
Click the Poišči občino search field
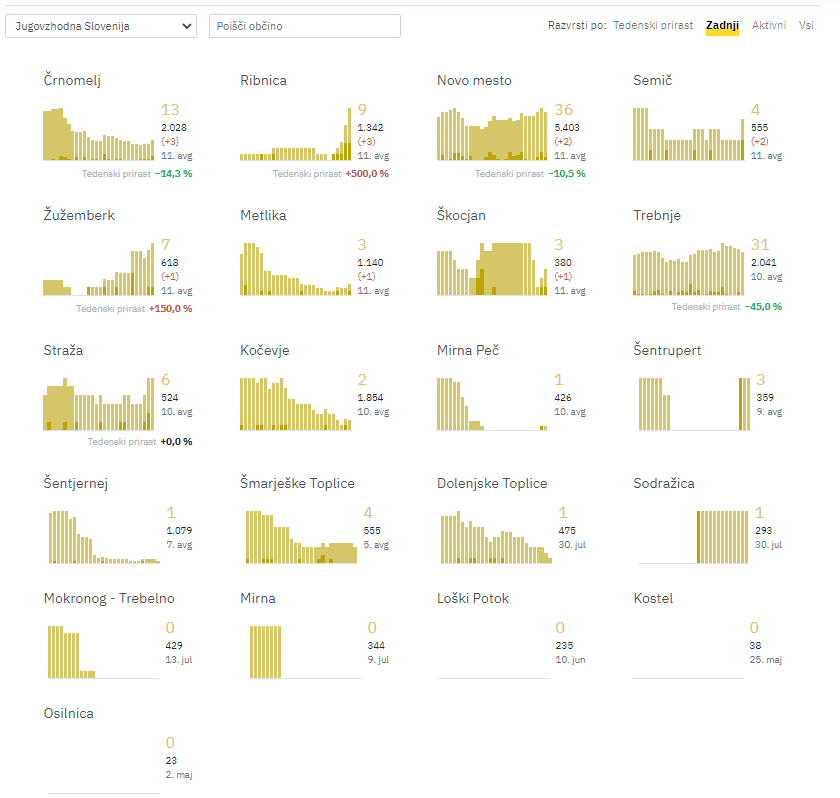pos(304,26)
